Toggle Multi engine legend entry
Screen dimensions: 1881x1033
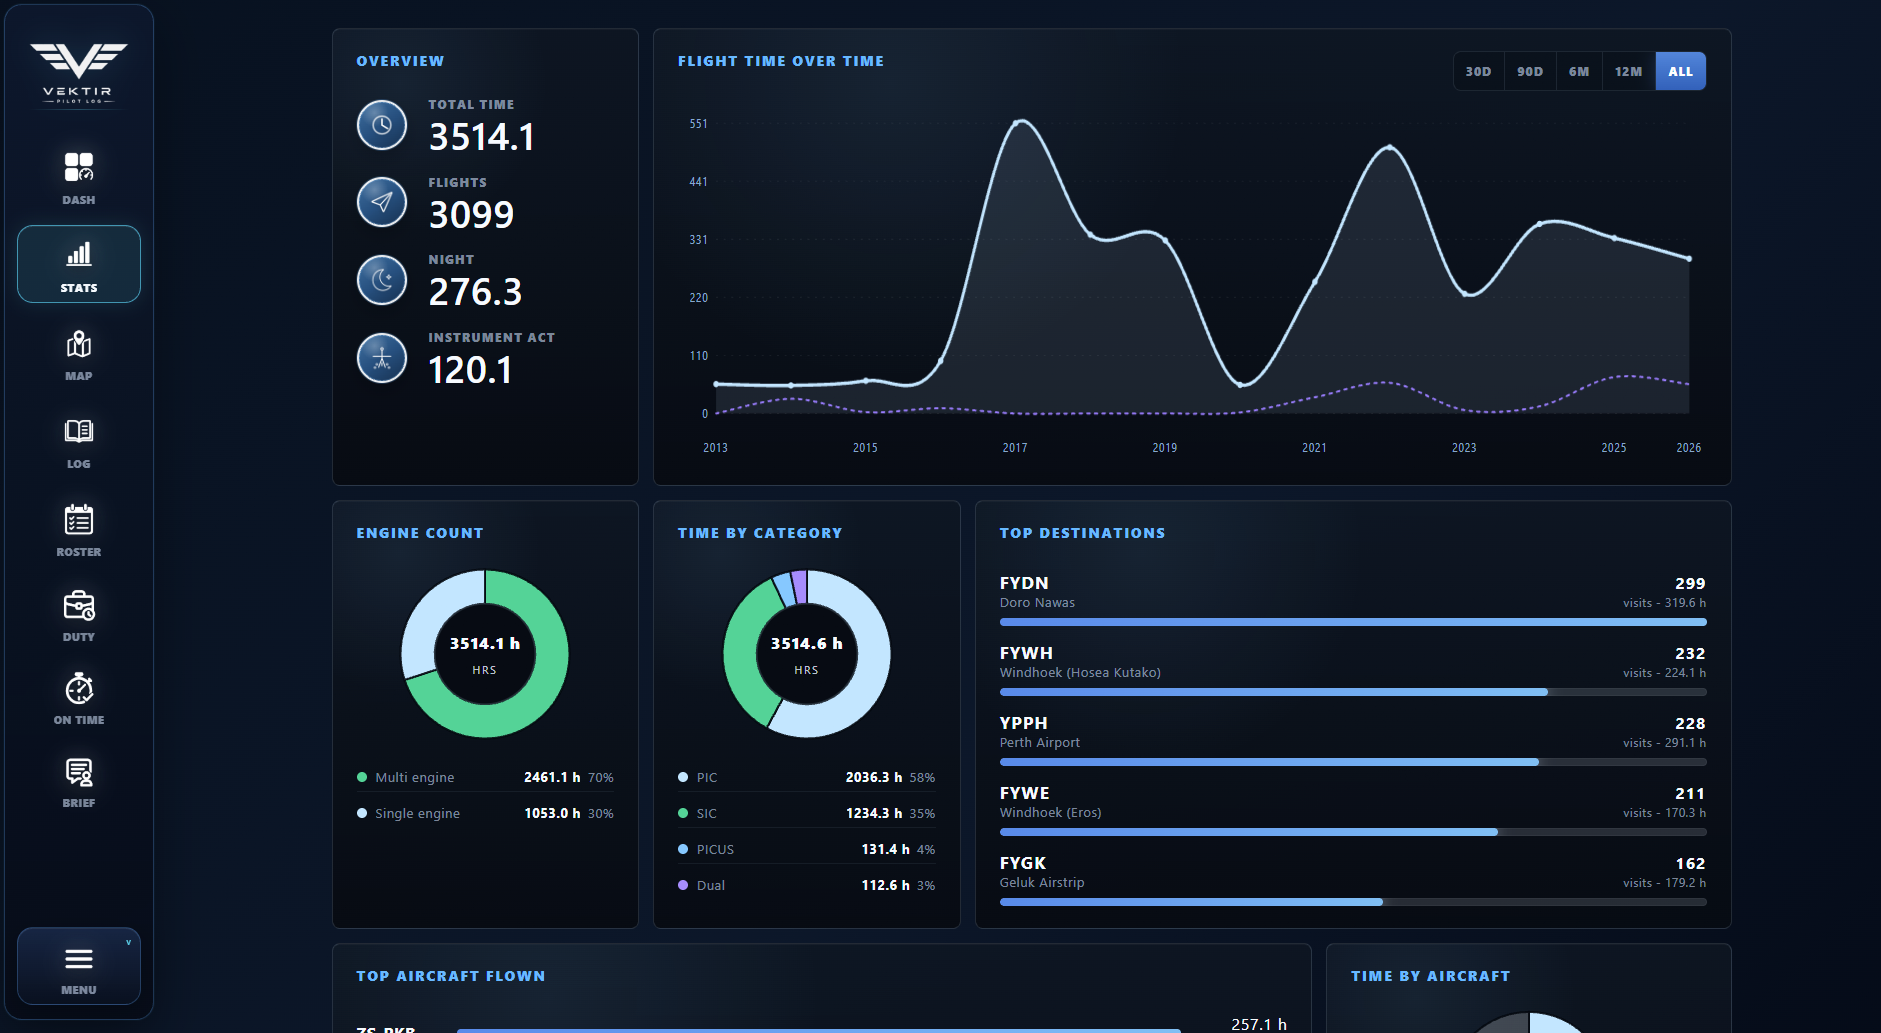coord(485,777)
